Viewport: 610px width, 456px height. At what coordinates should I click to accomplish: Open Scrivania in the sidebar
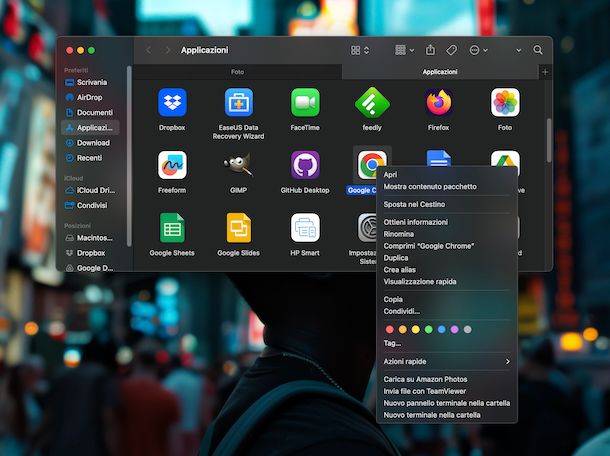point(90,82)
